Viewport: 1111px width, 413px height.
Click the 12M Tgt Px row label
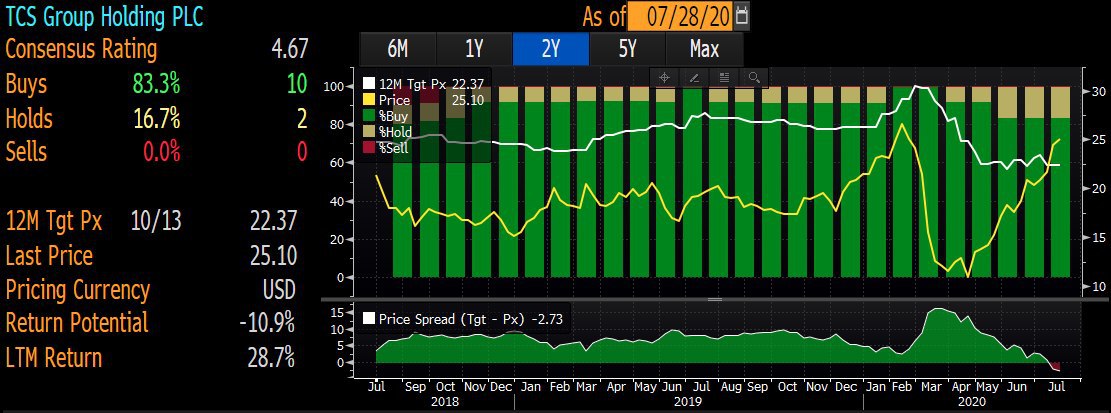53,221
